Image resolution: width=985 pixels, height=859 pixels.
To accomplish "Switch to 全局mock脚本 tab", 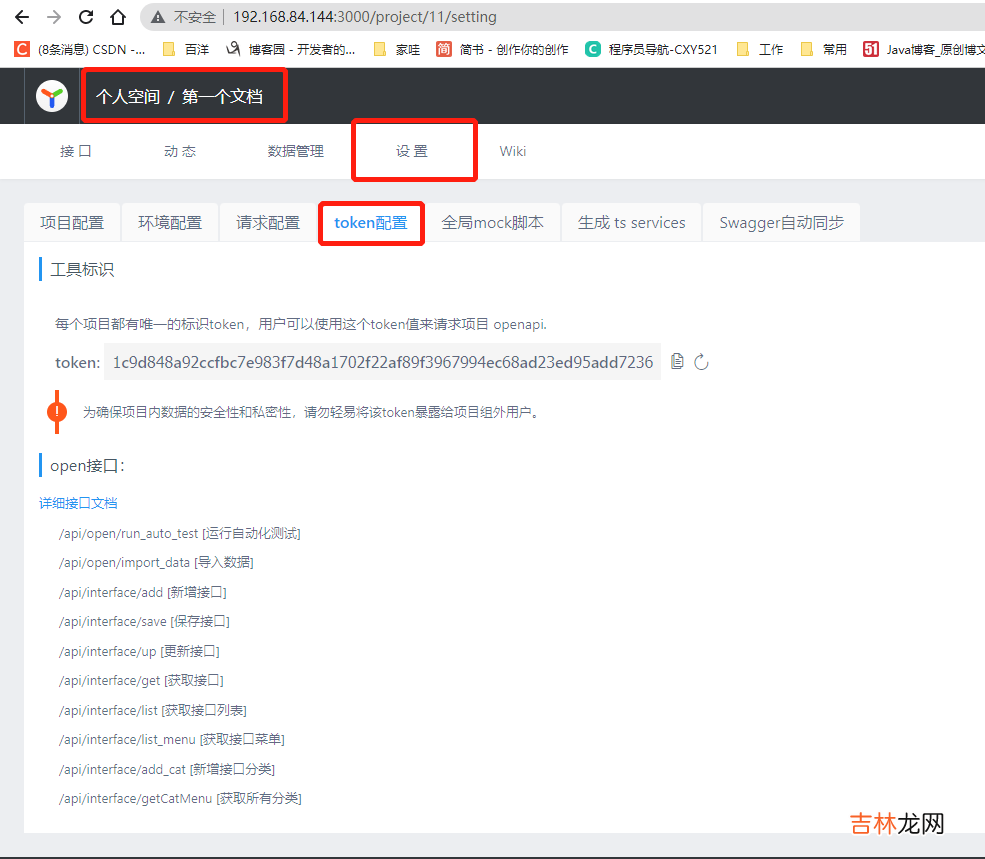I will (x=492, y=223).
